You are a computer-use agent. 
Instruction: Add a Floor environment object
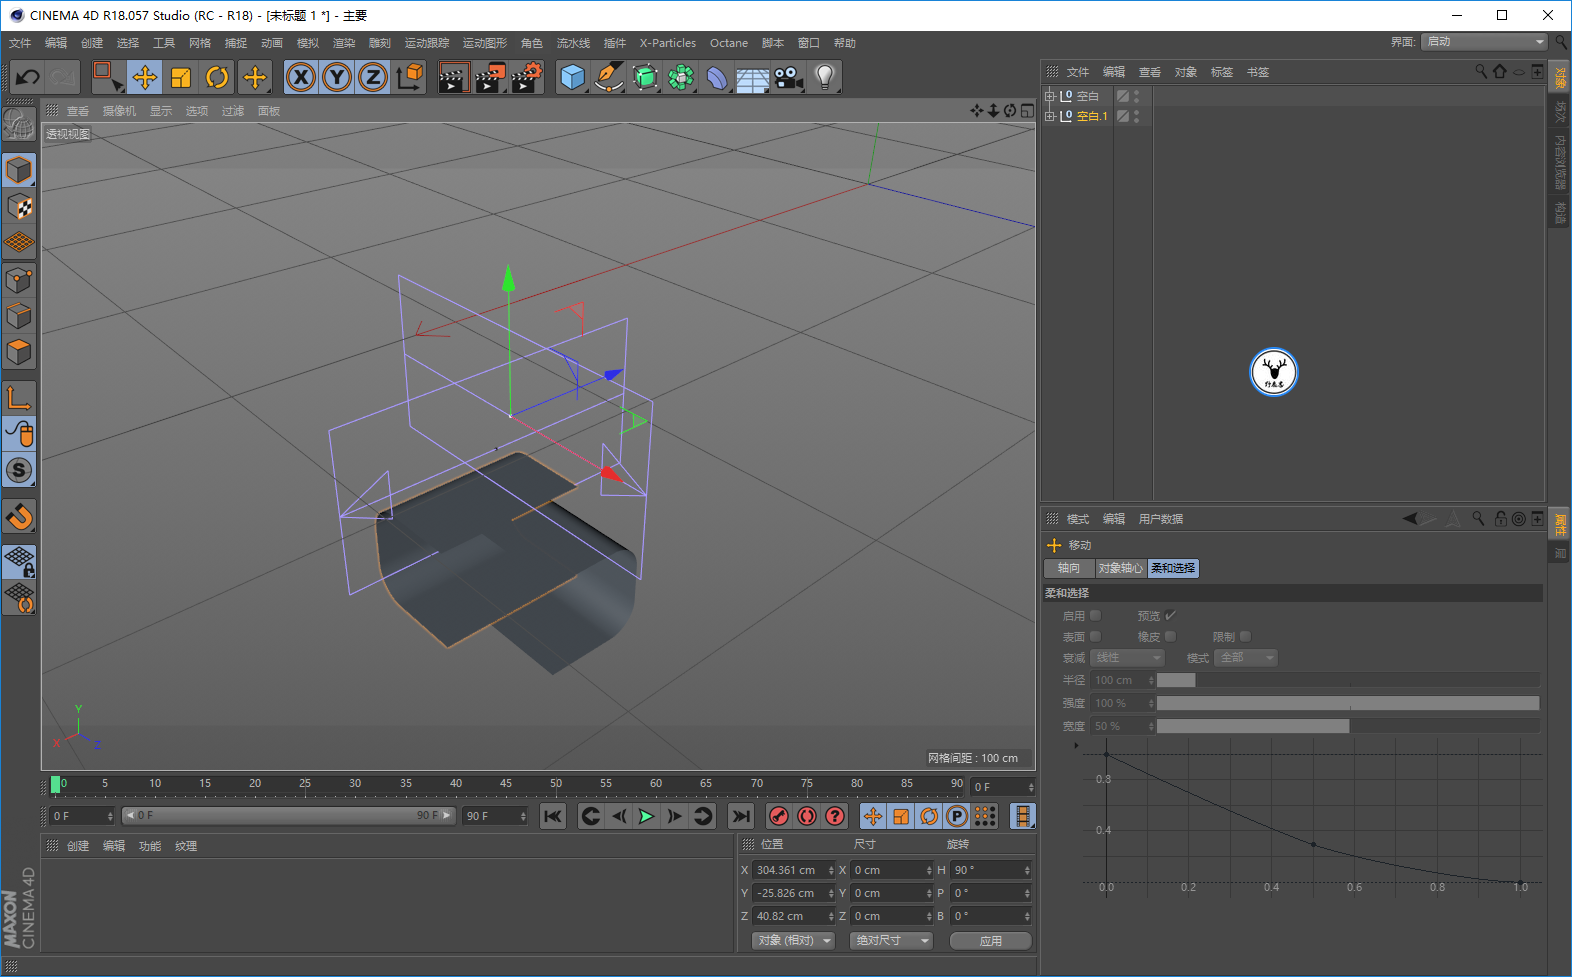752,77
